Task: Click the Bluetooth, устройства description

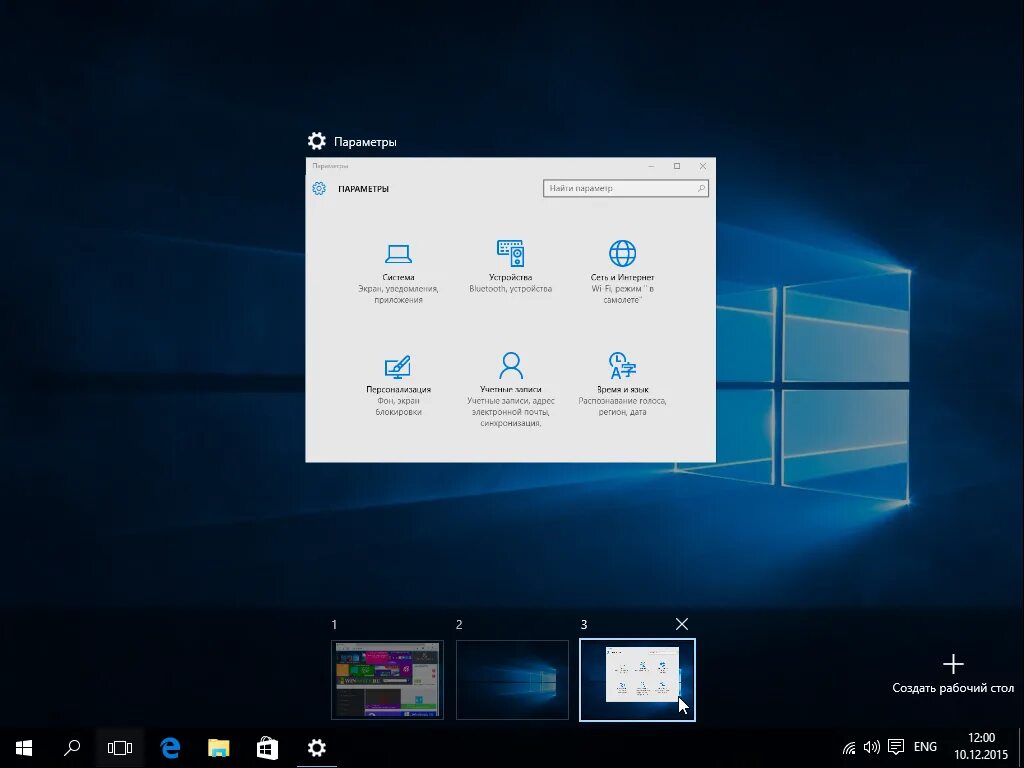Action: point(510,289)
